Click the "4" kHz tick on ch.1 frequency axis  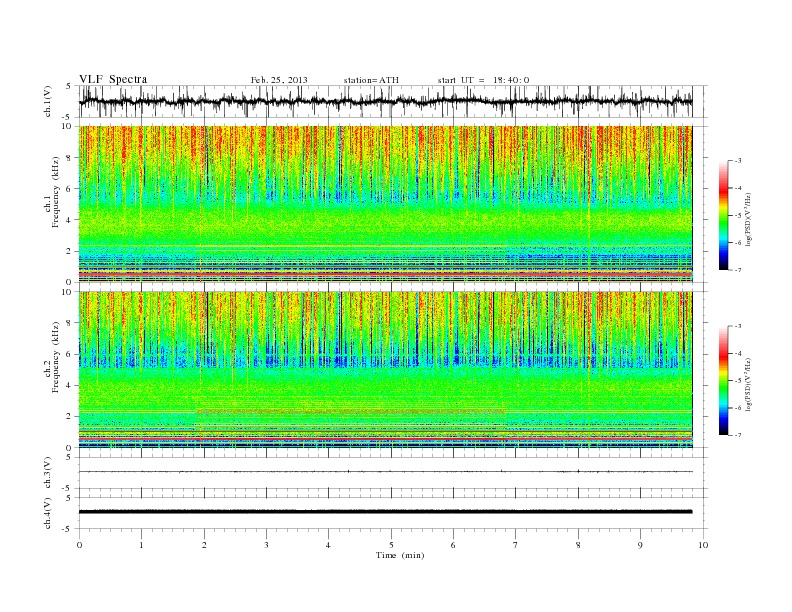click(70, 220)
